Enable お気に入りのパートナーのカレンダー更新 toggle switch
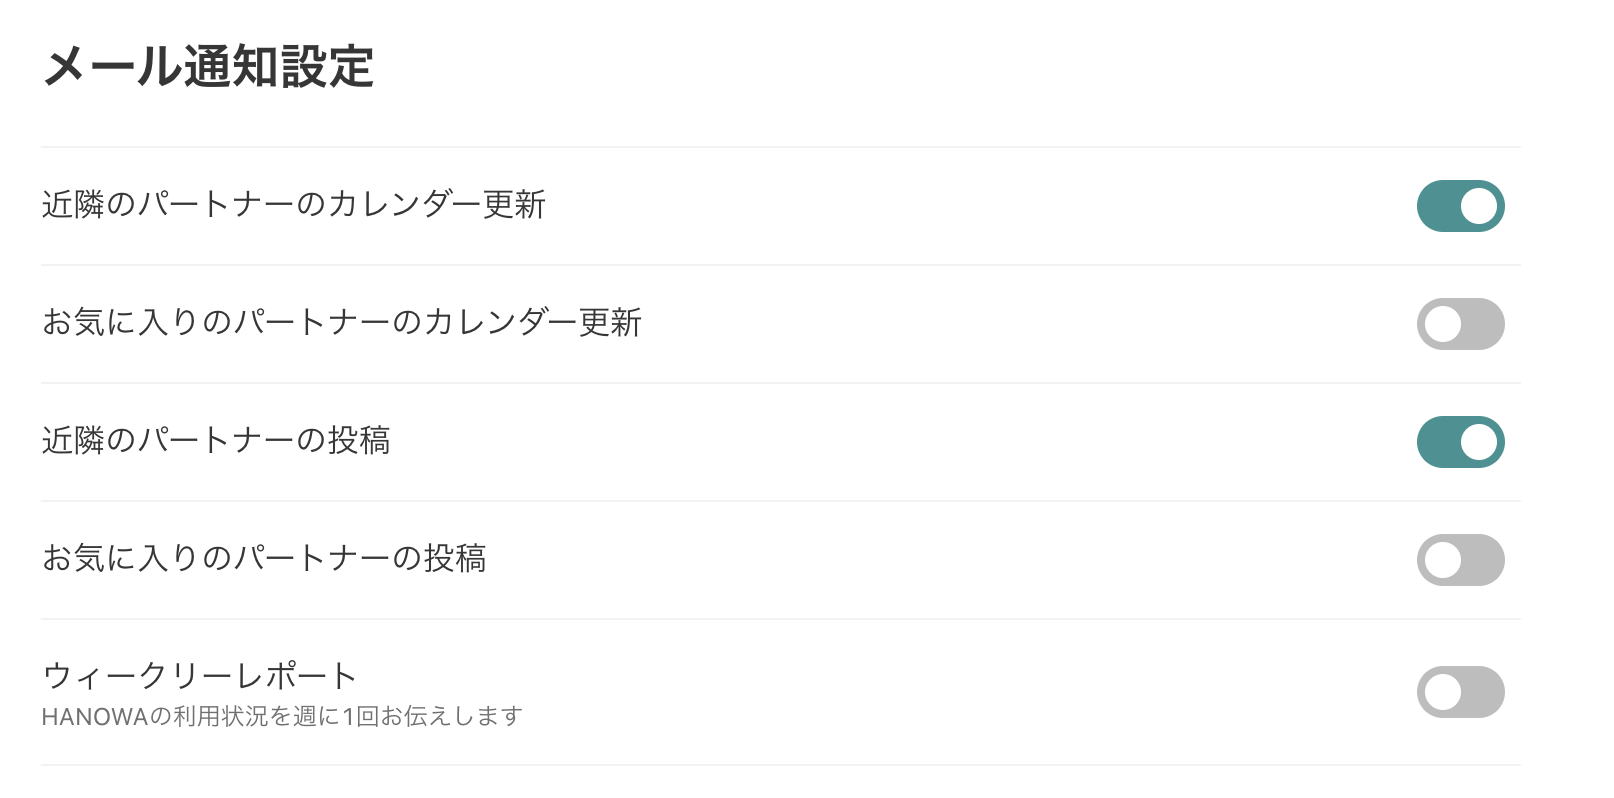 [1460, 324]
